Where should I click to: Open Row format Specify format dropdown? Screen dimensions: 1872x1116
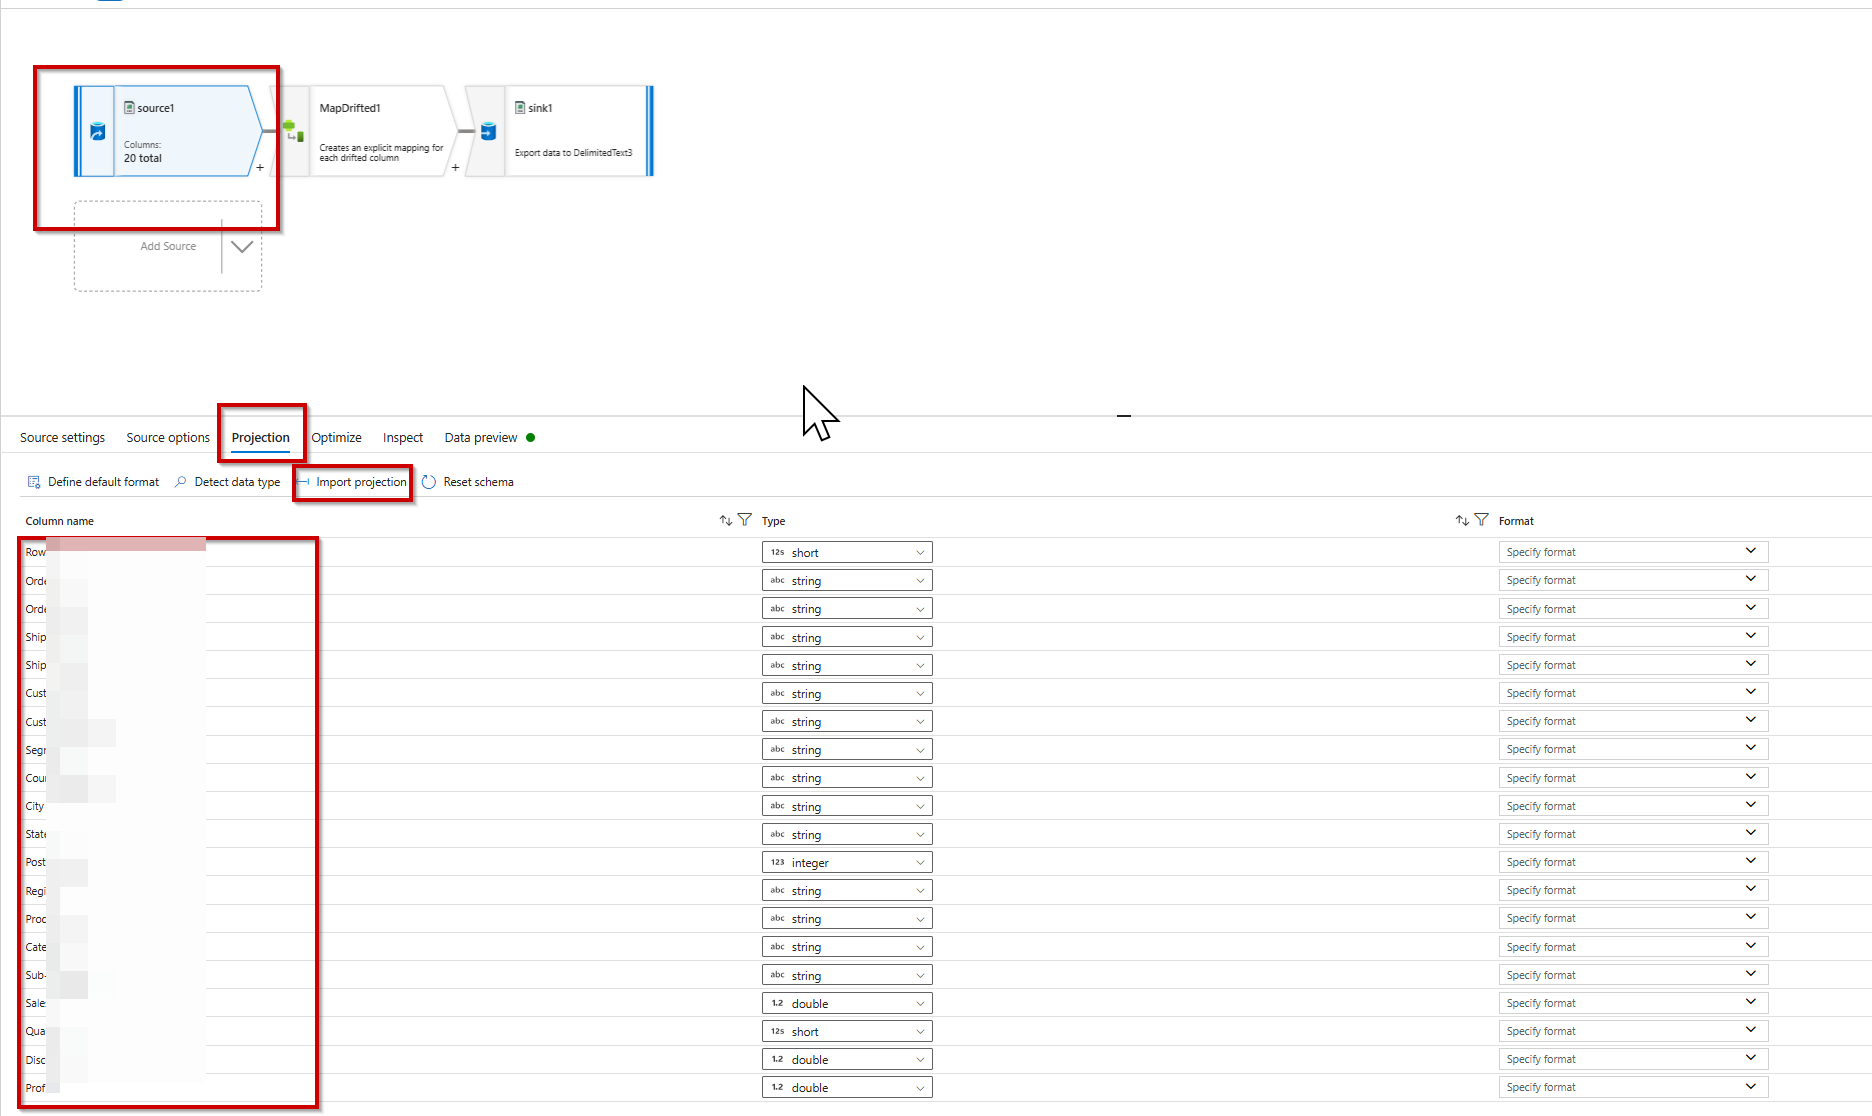coord(1633,552)
